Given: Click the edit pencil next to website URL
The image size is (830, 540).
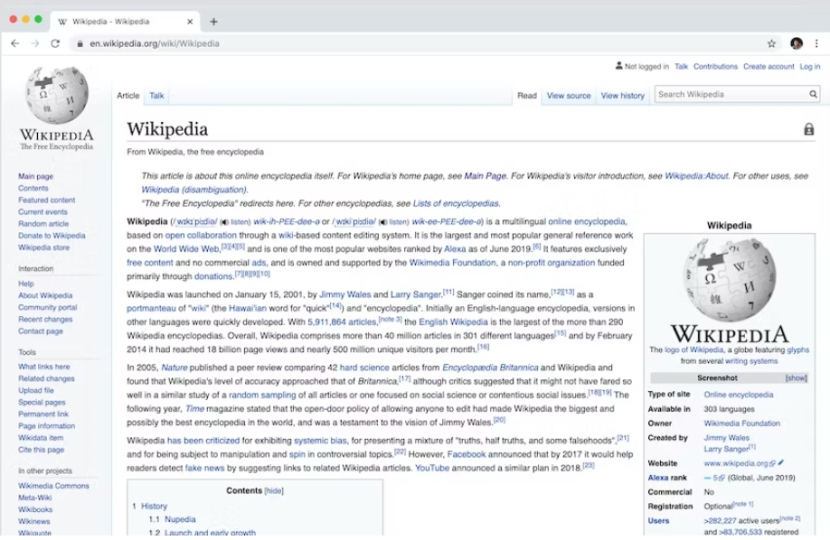Looking at the screenshot, I should click(x=781, y=463).
